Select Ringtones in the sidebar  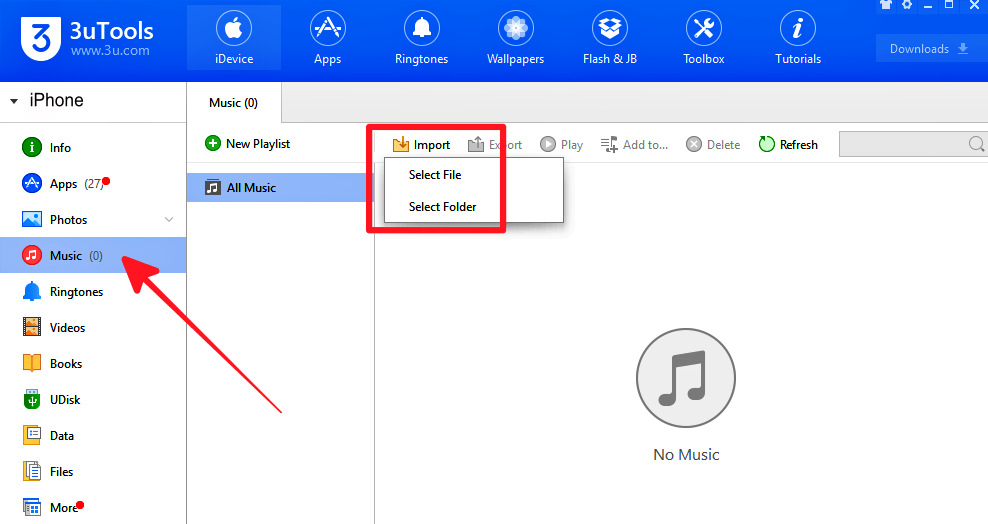(x=93, y=292)
